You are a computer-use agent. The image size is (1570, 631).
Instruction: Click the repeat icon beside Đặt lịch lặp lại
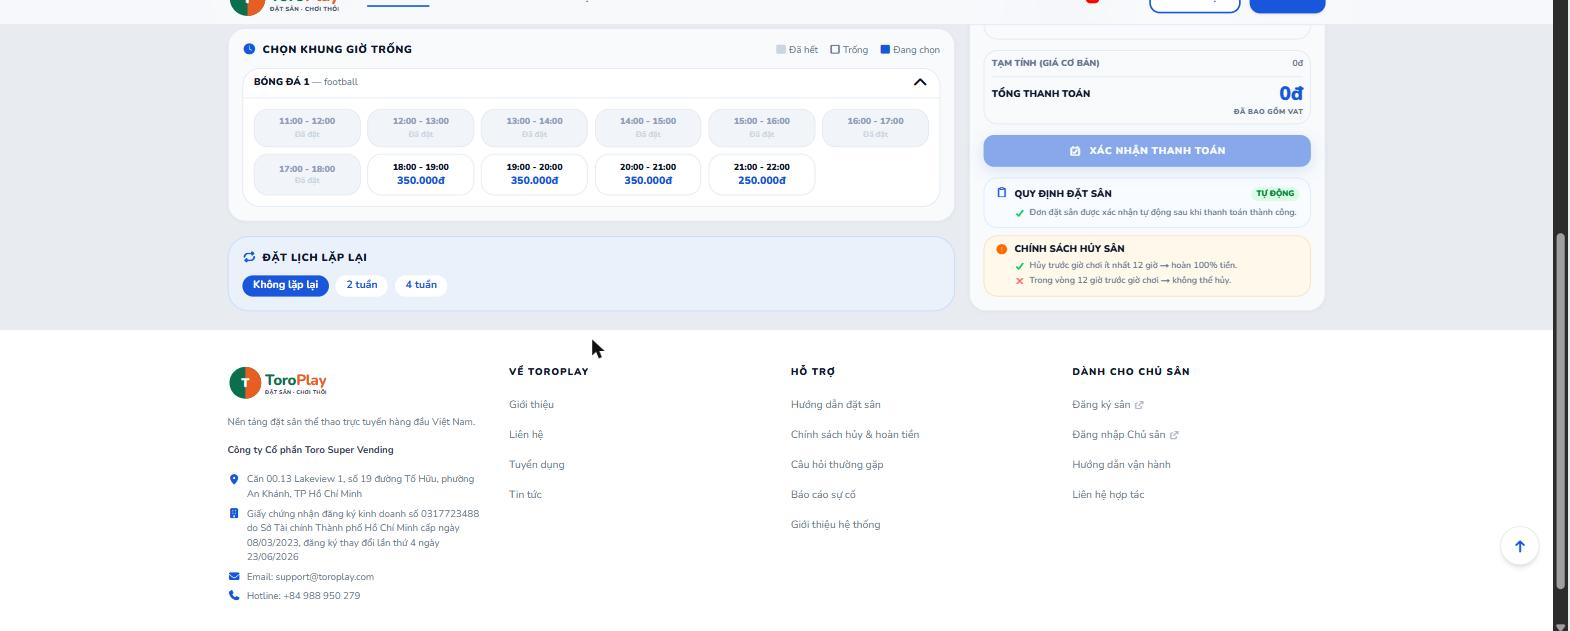[249, 257]
